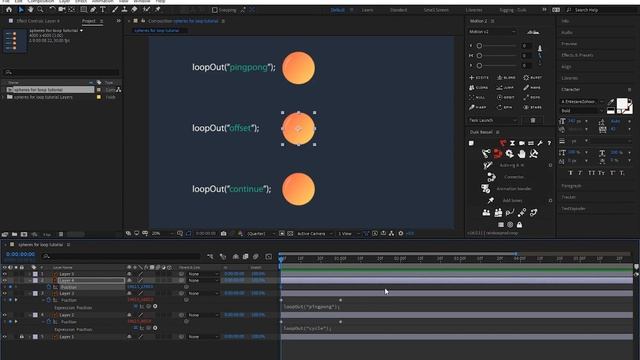Click the eyedropper in Character panel
Image resolution: width=640 pixels, height=360 pixels.
point(611,102)
